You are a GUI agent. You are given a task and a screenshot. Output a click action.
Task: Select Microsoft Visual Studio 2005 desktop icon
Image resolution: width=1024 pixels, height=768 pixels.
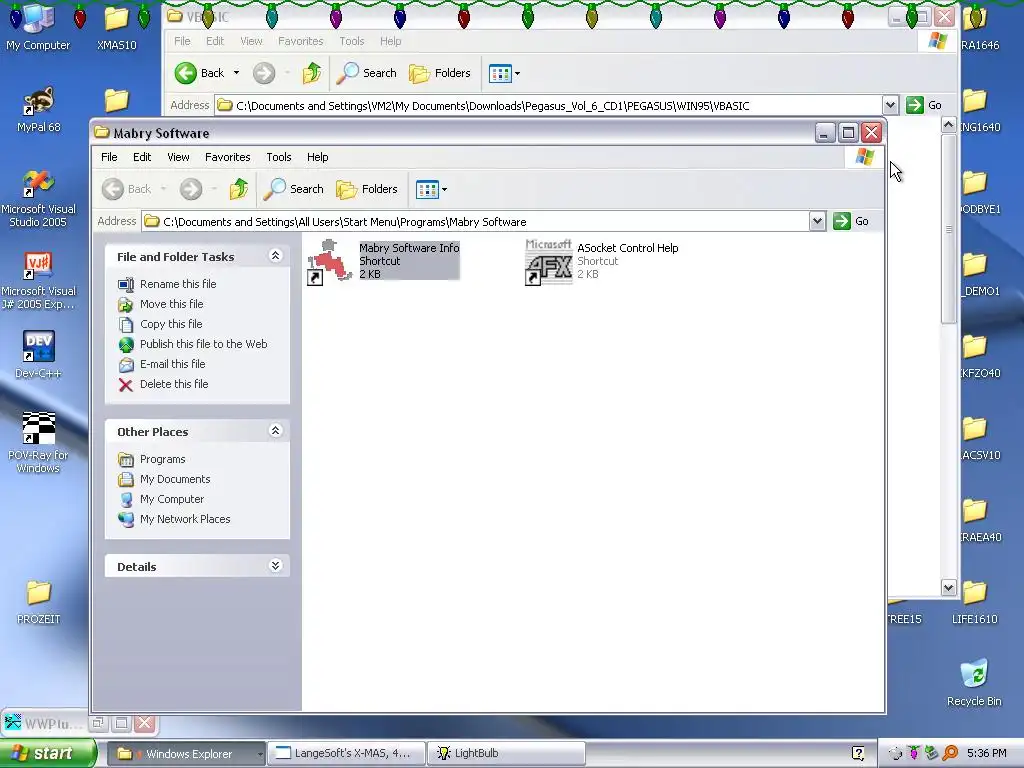(x=38, y=199)
